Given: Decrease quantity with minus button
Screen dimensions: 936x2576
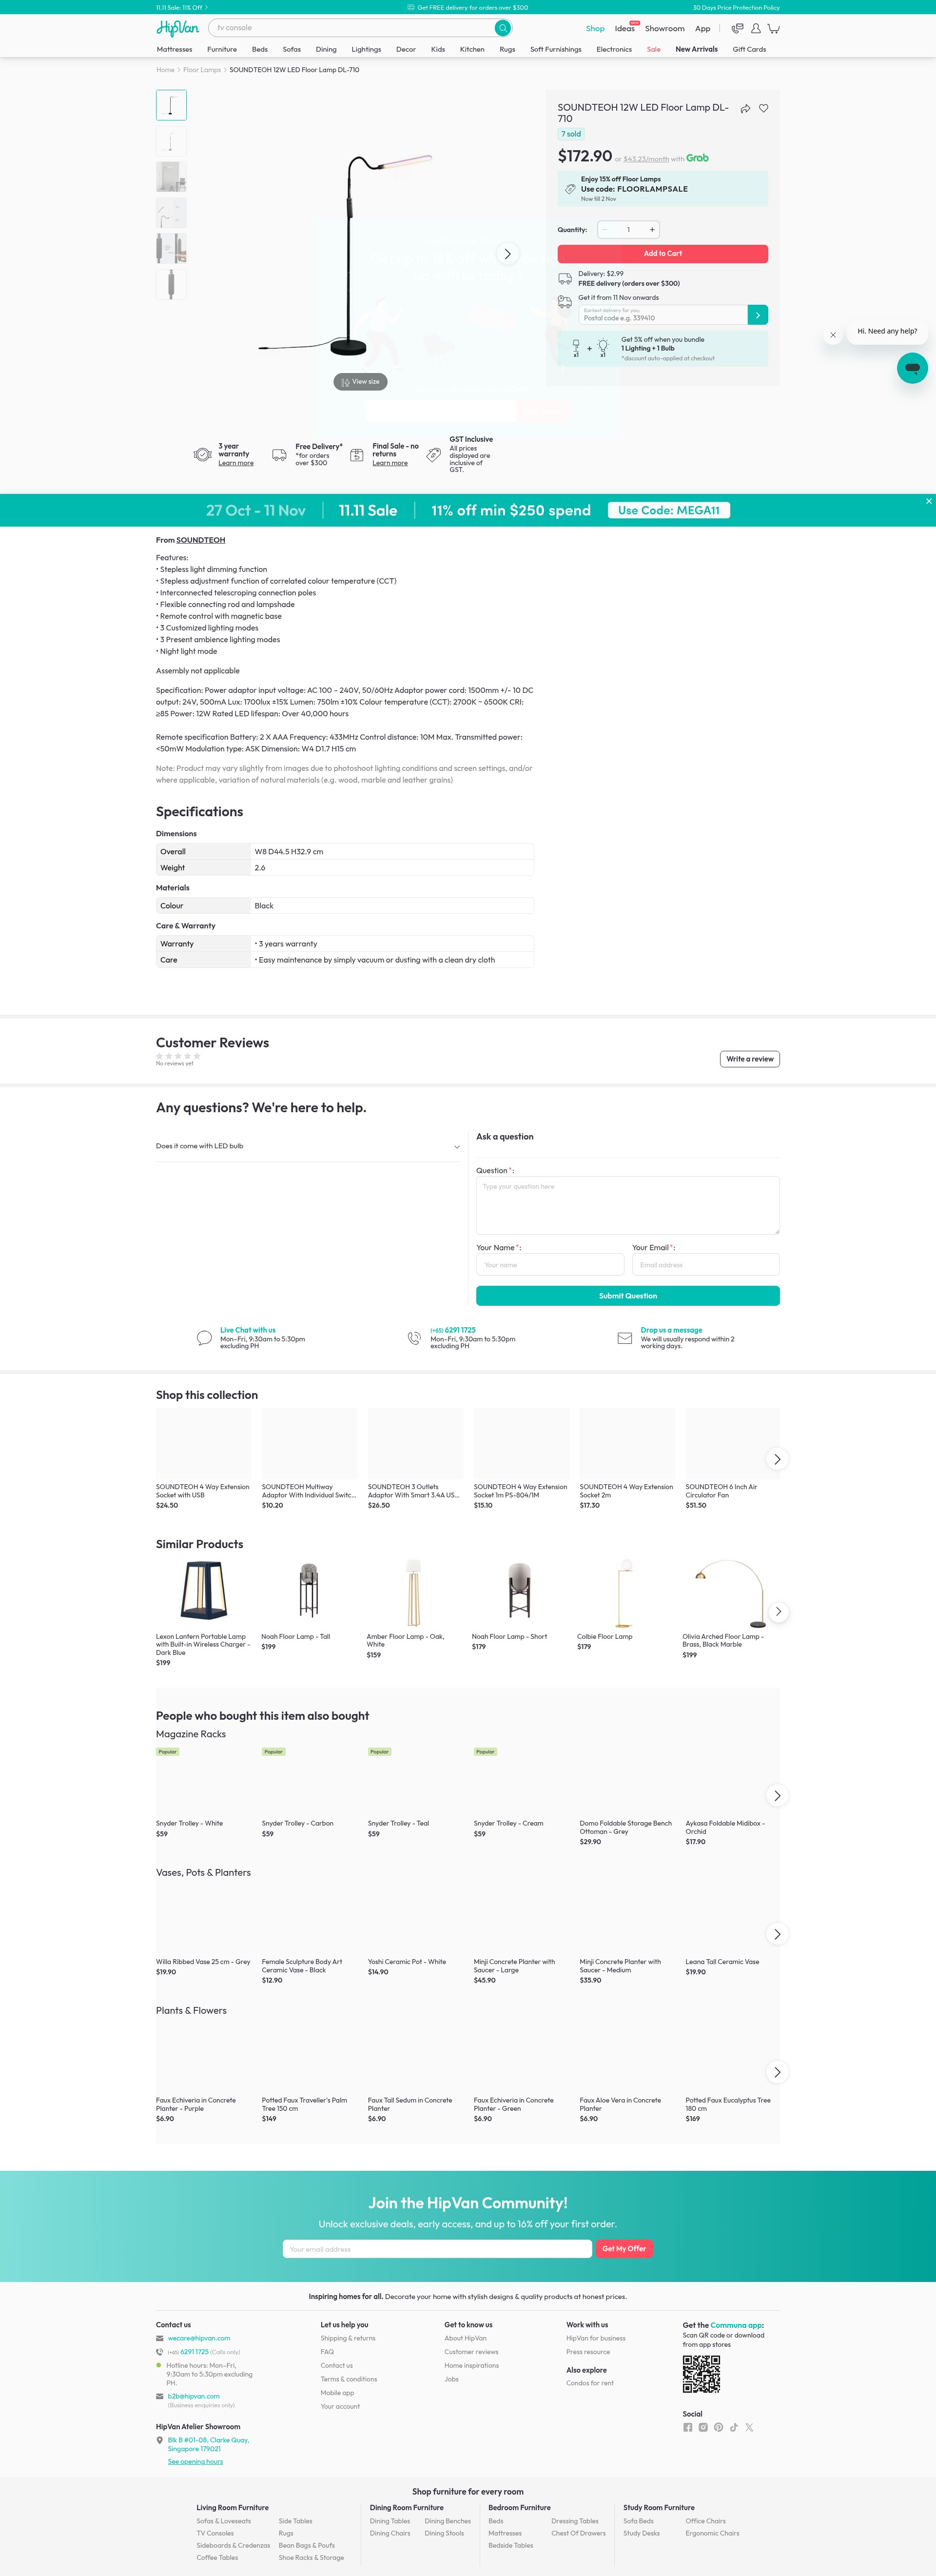Looking at the screenshot, I should point(605,230).
